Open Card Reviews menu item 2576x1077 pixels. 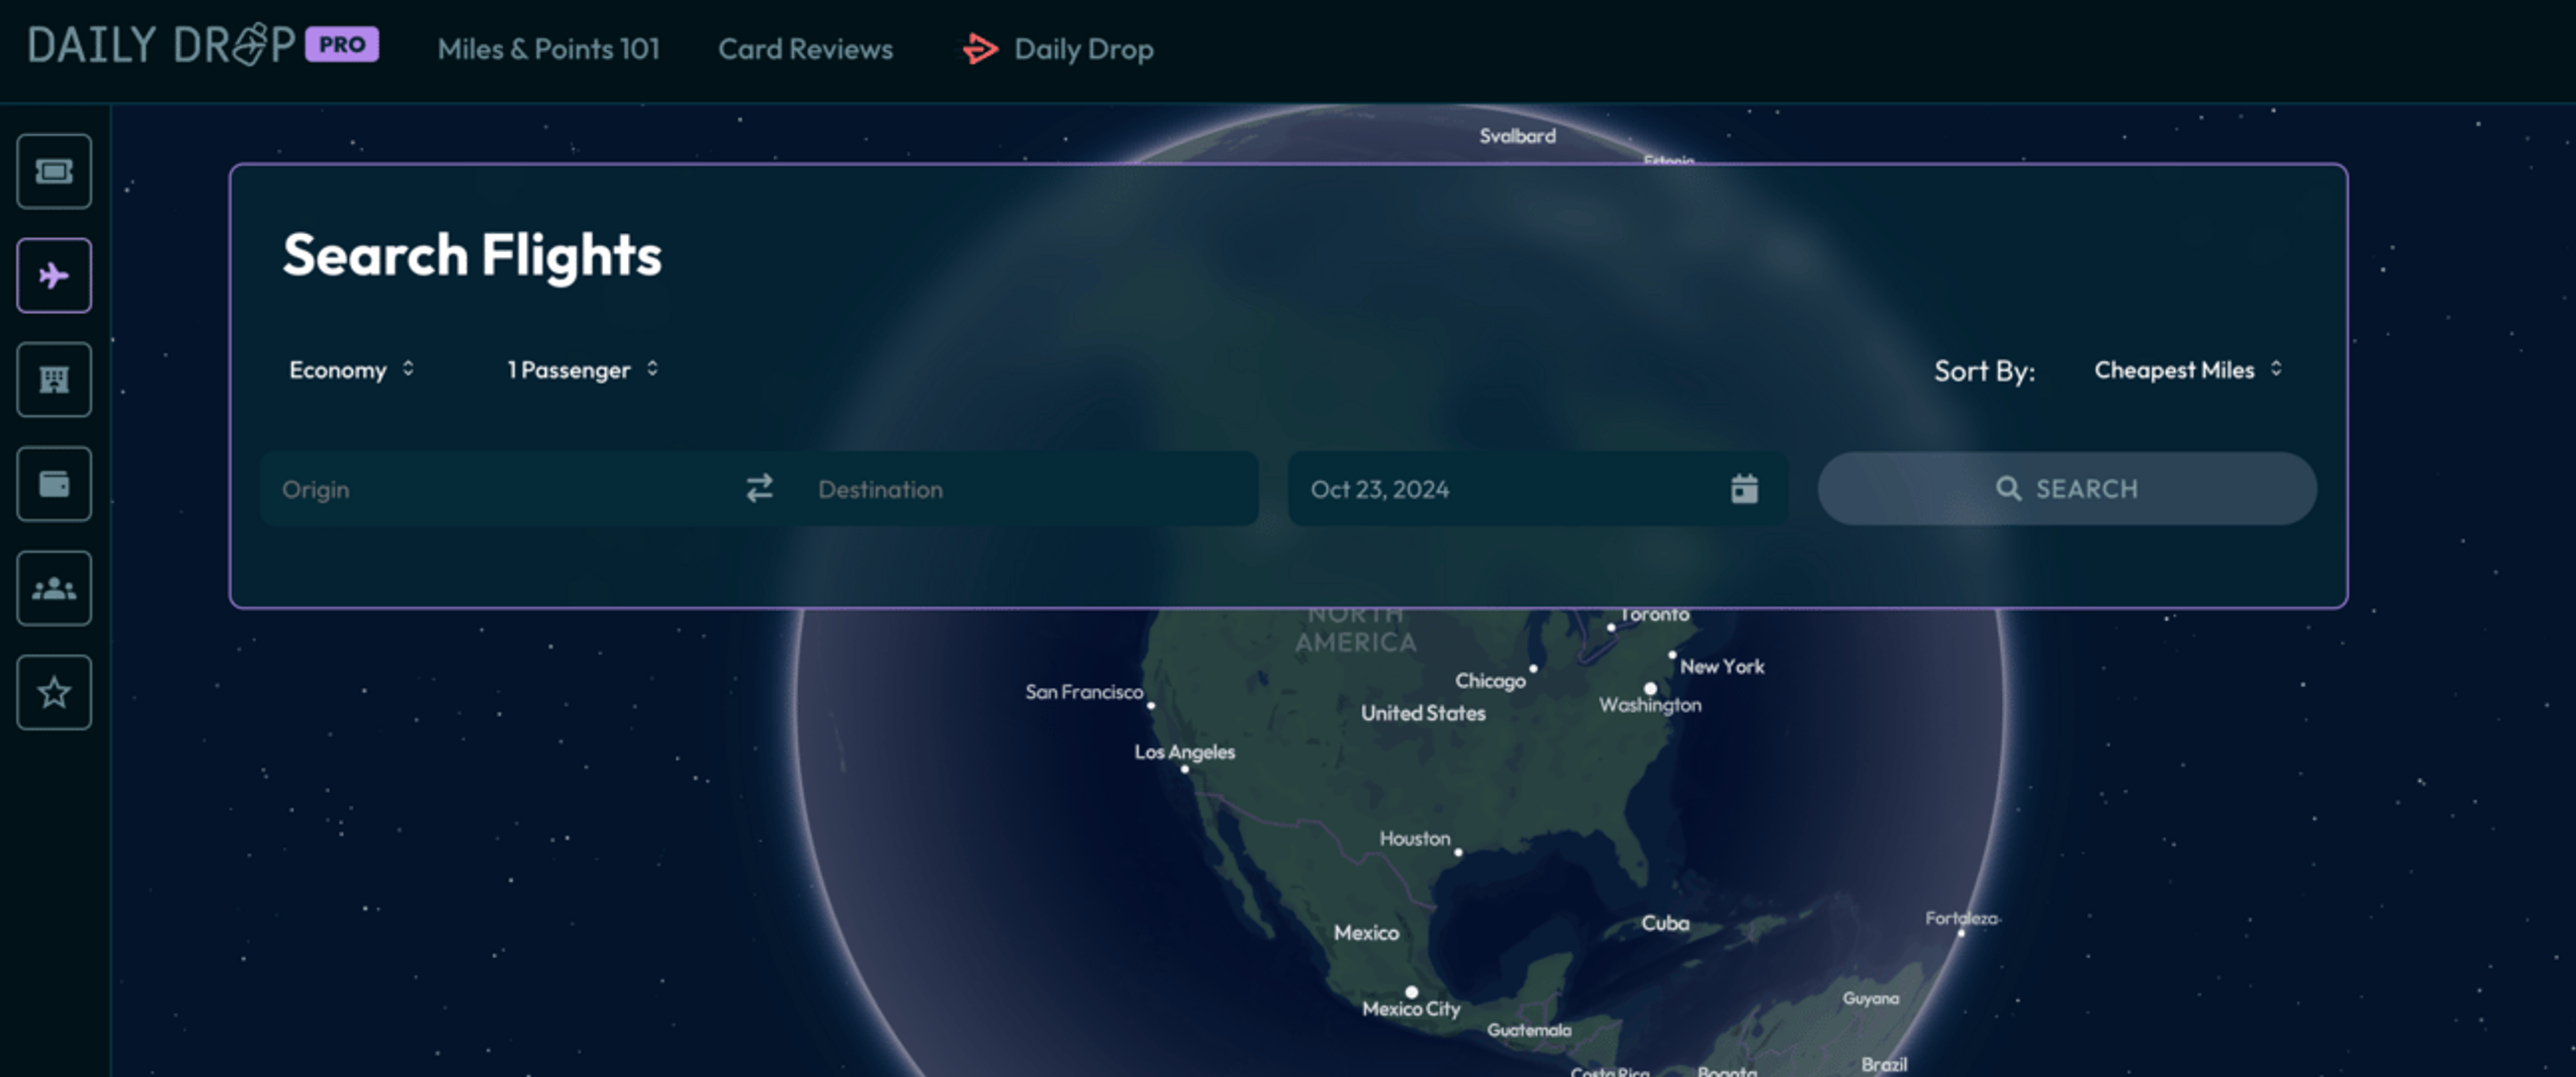(805, 48)
